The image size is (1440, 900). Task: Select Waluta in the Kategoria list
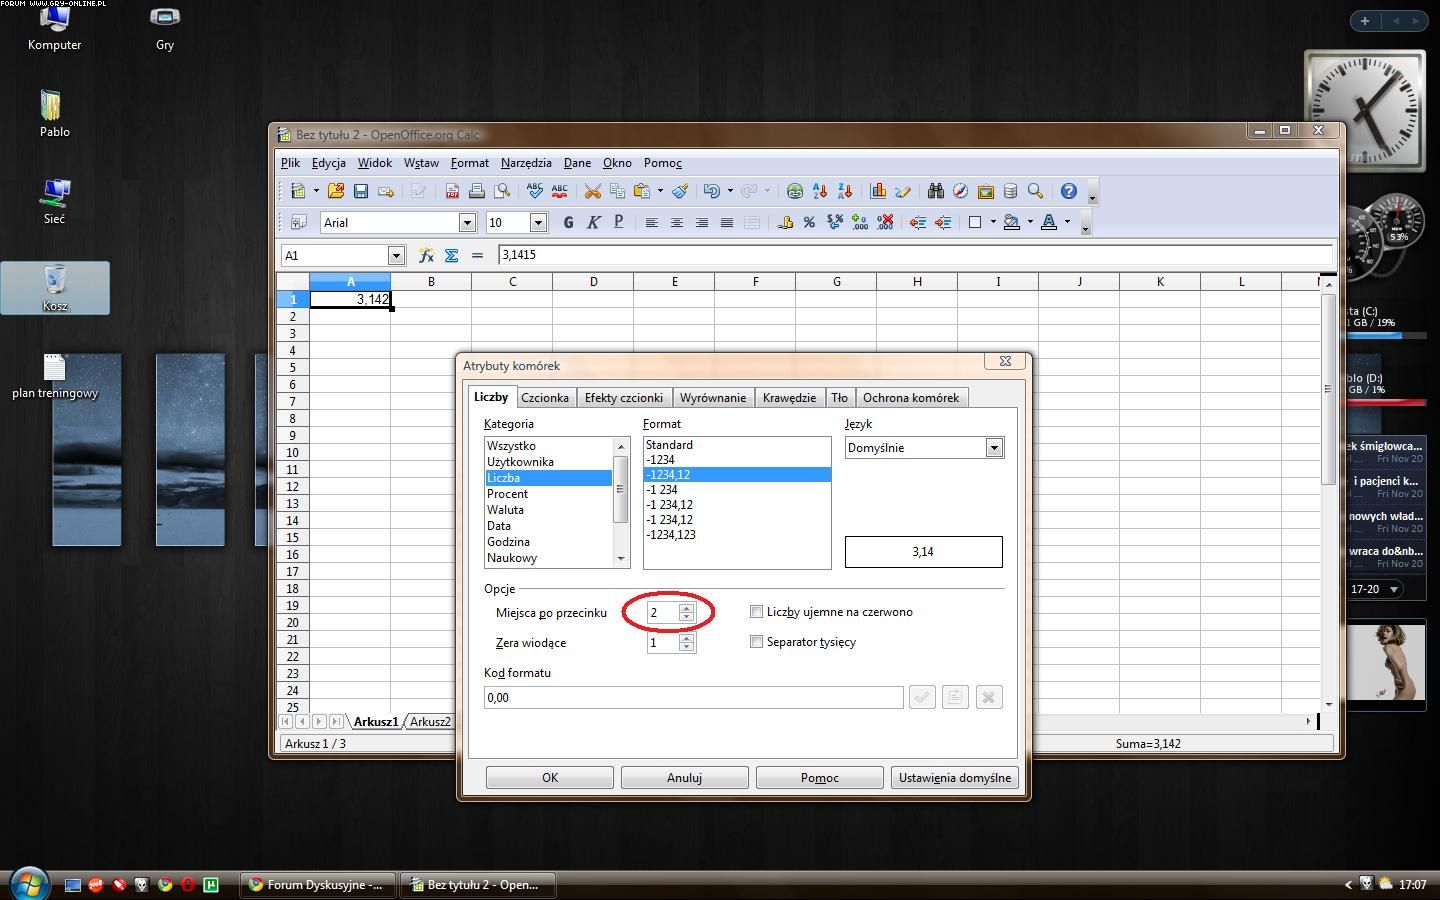tap(505, 510)
